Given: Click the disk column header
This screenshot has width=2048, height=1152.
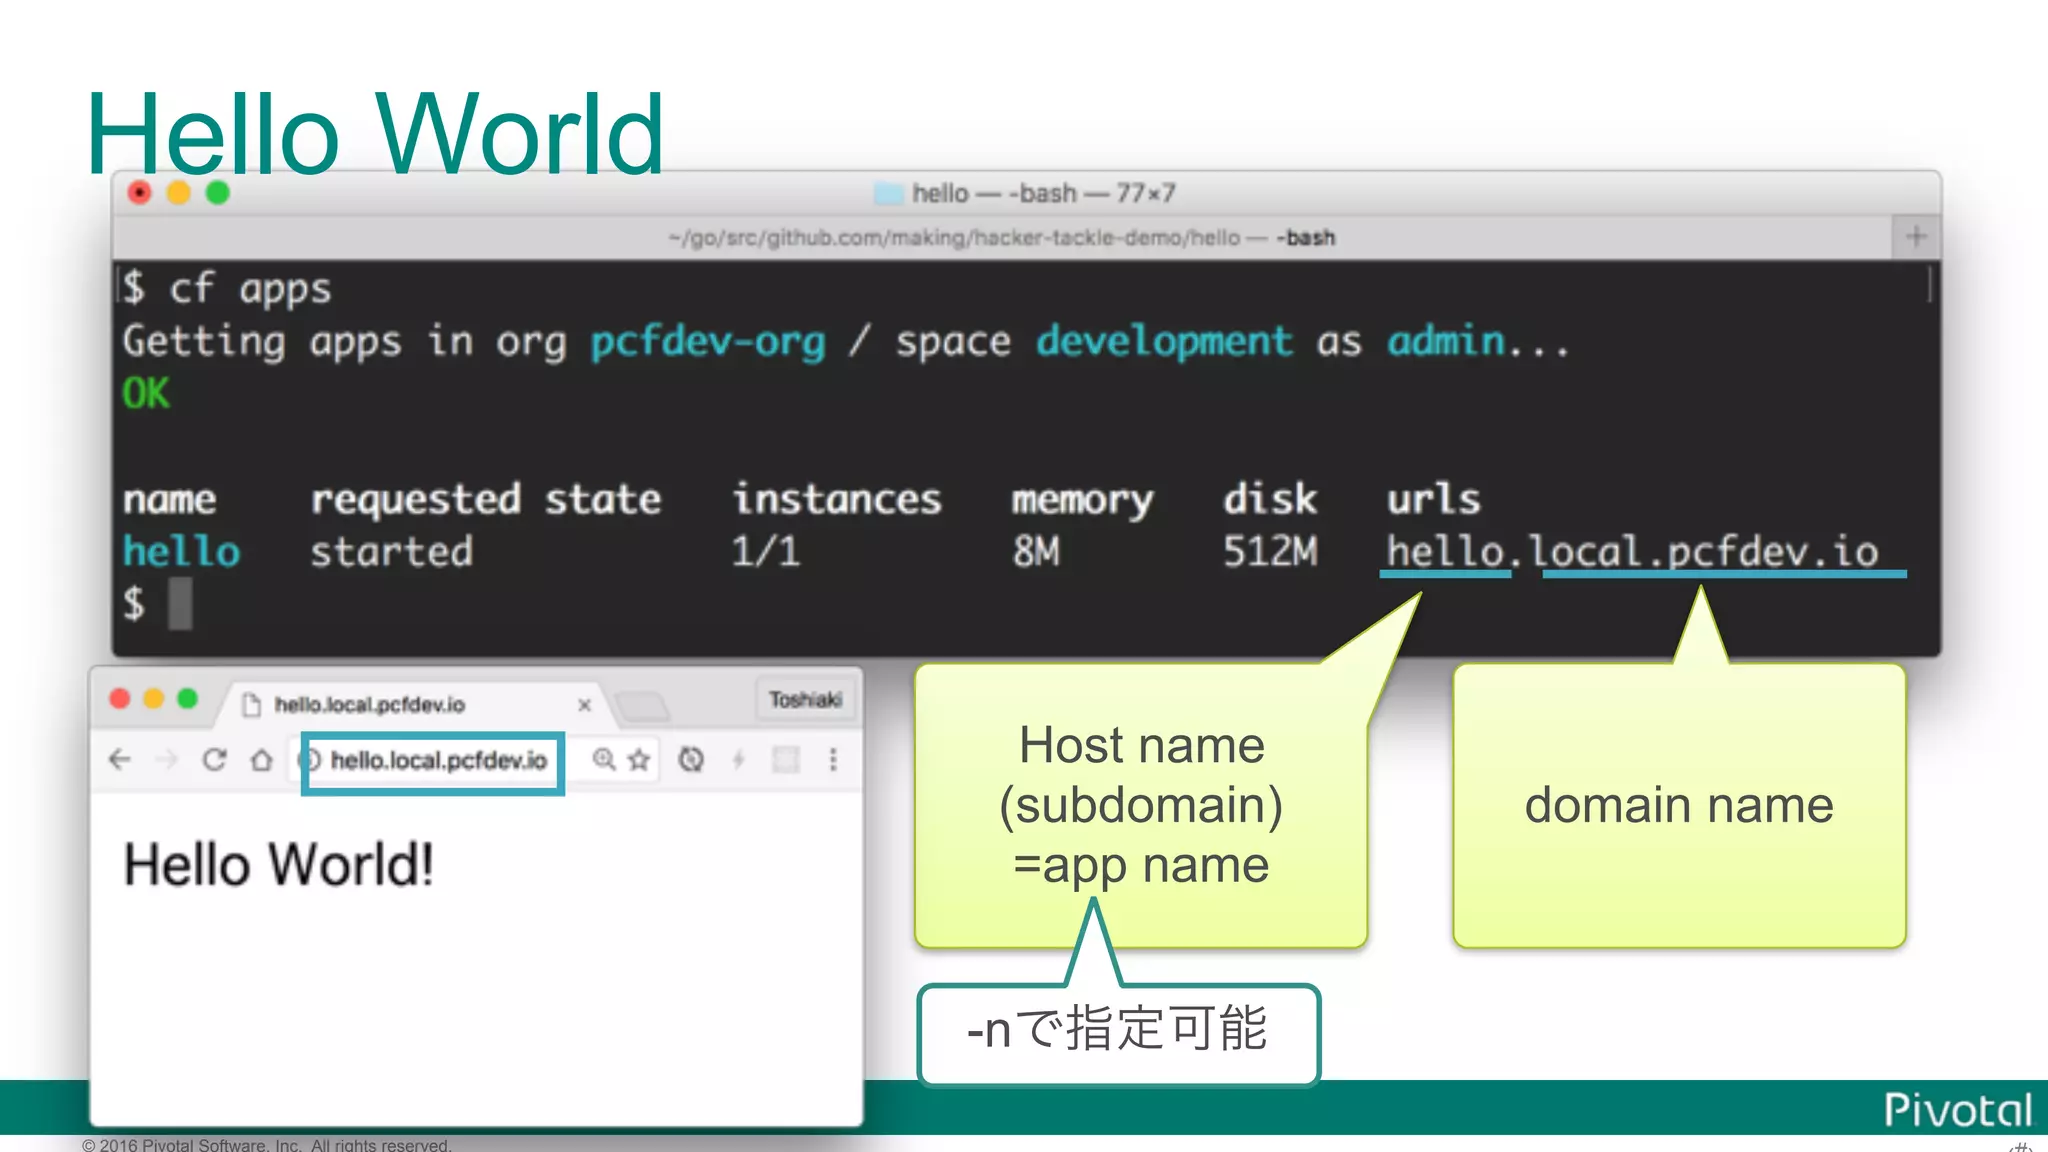Looking at the screenshot, I should [x=1270, y=499].
